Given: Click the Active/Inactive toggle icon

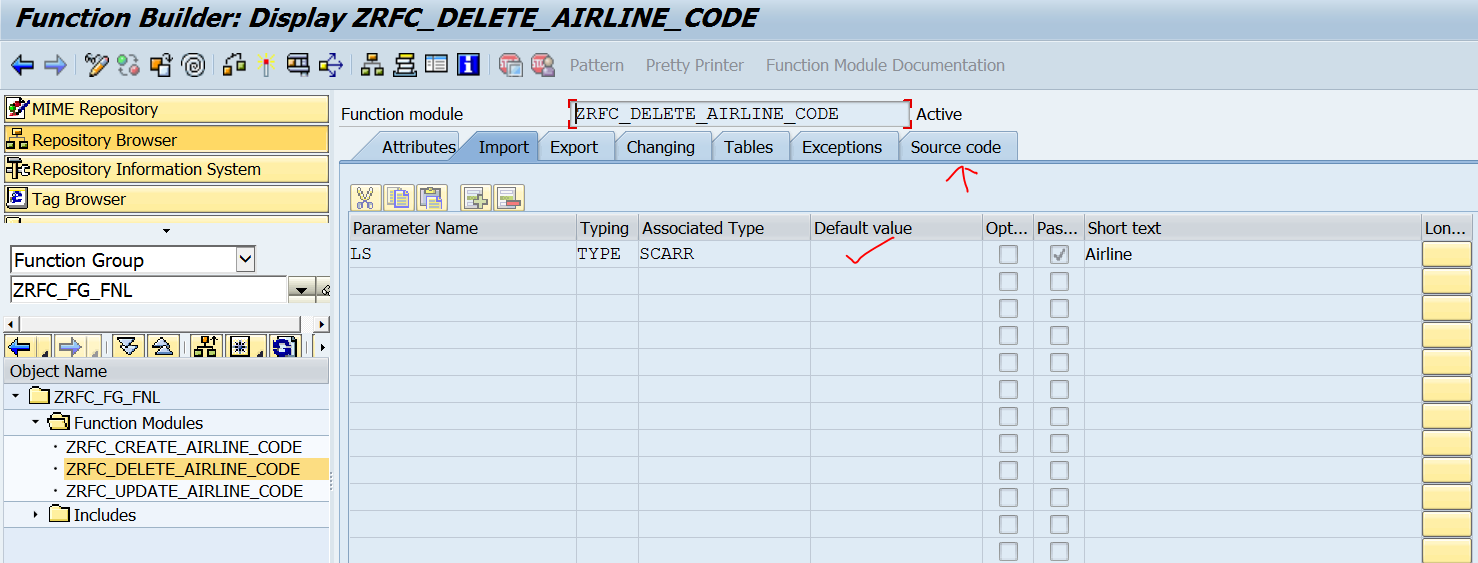Looking at the screenshot, I should click(x=128, y=66).
